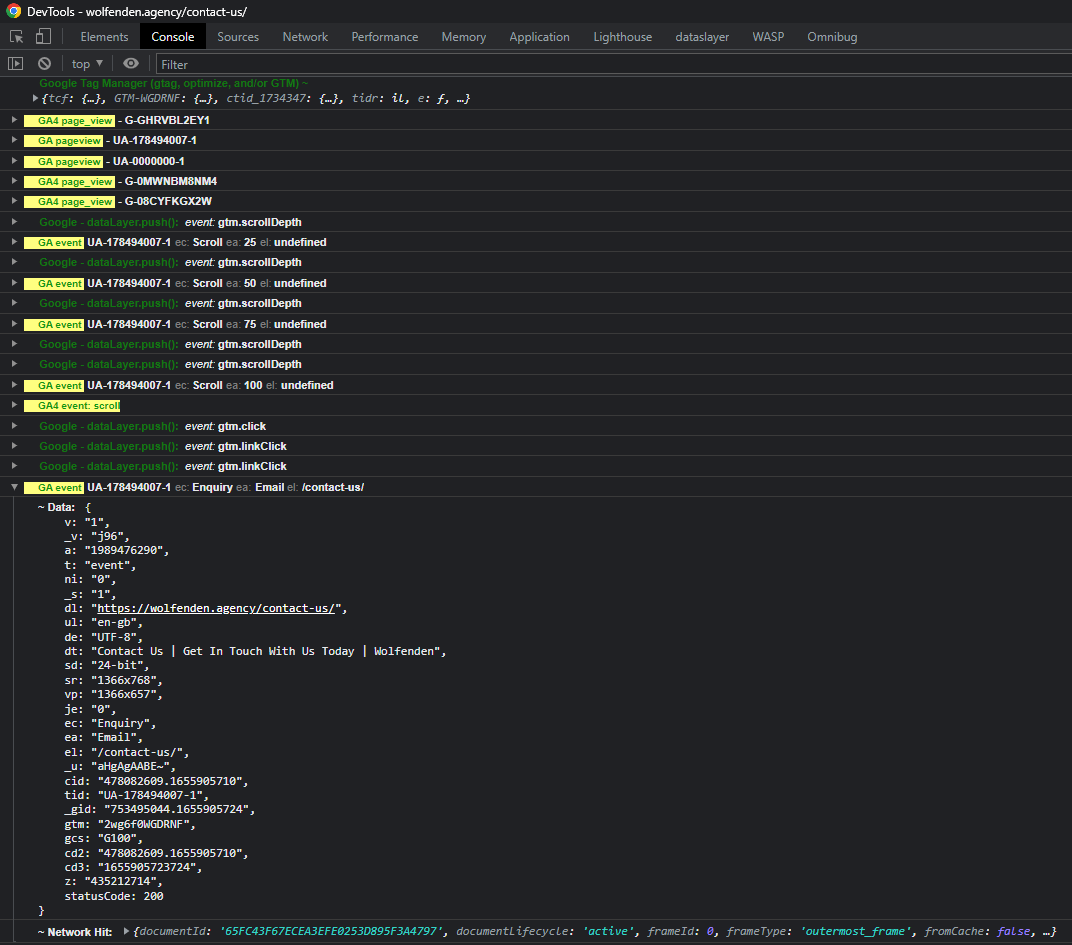Click the GA4 event: scroll label
Screen dimensions: 1072x945
click(x=72, y=405)
